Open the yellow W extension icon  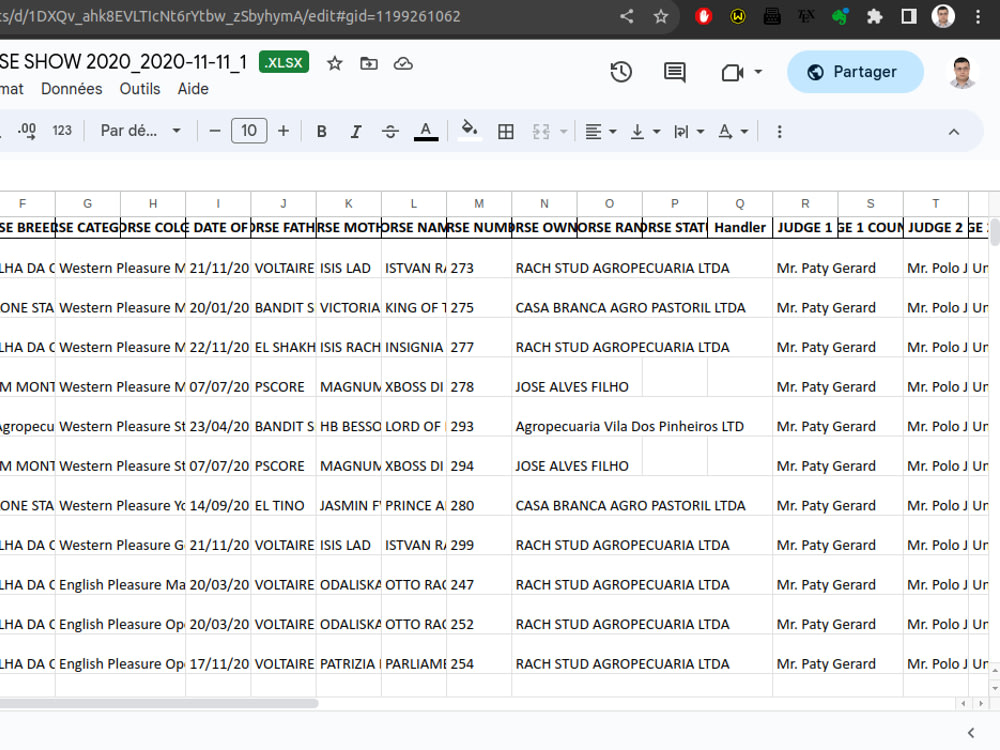point(738,16)
